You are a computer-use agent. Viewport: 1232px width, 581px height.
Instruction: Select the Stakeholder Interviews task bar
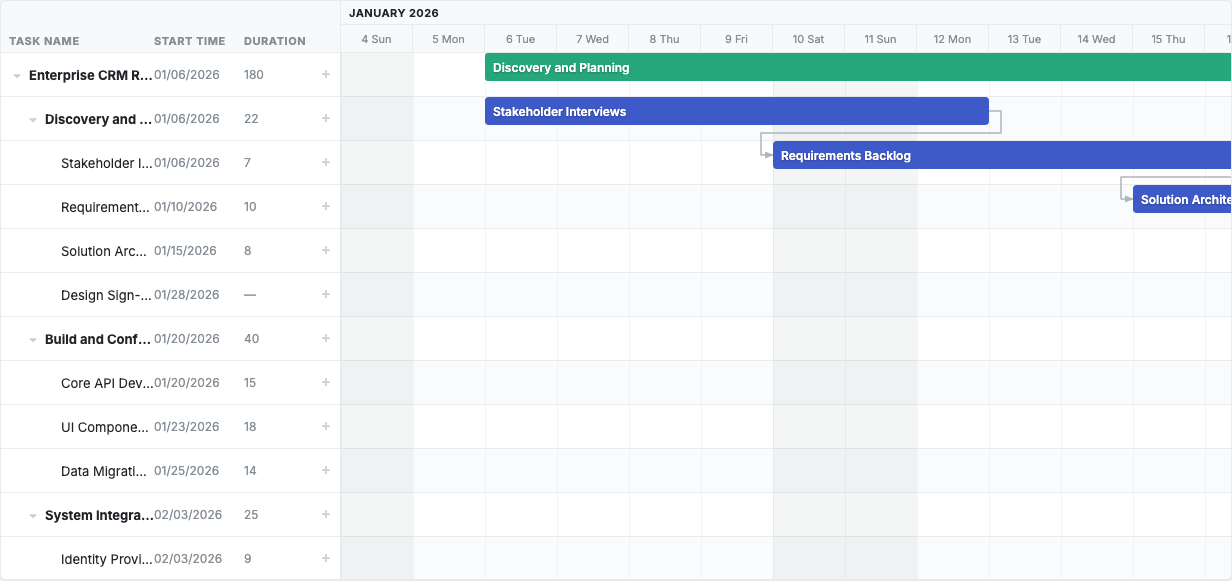[737, 111]
